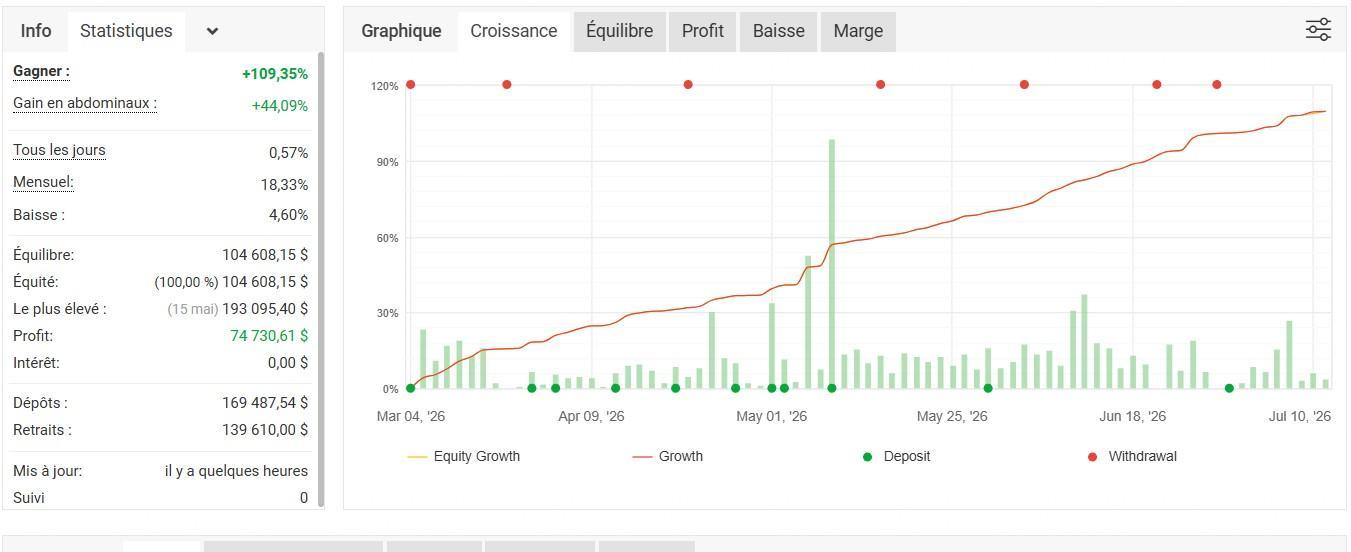Image resolution: width=1351 pixels, height=552 pixels.
Task: Click the 74 730,61 $ profit value
Action: pos(269,336)
